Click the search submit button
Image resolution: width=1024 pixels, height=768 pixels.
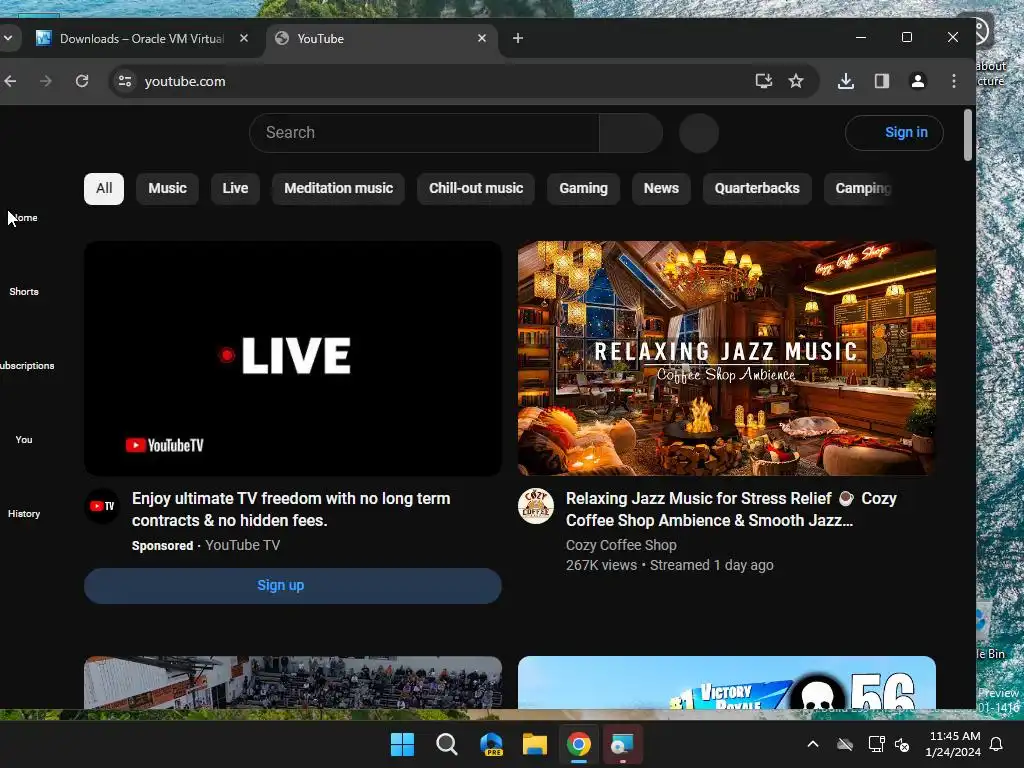[x=631, y=133]
